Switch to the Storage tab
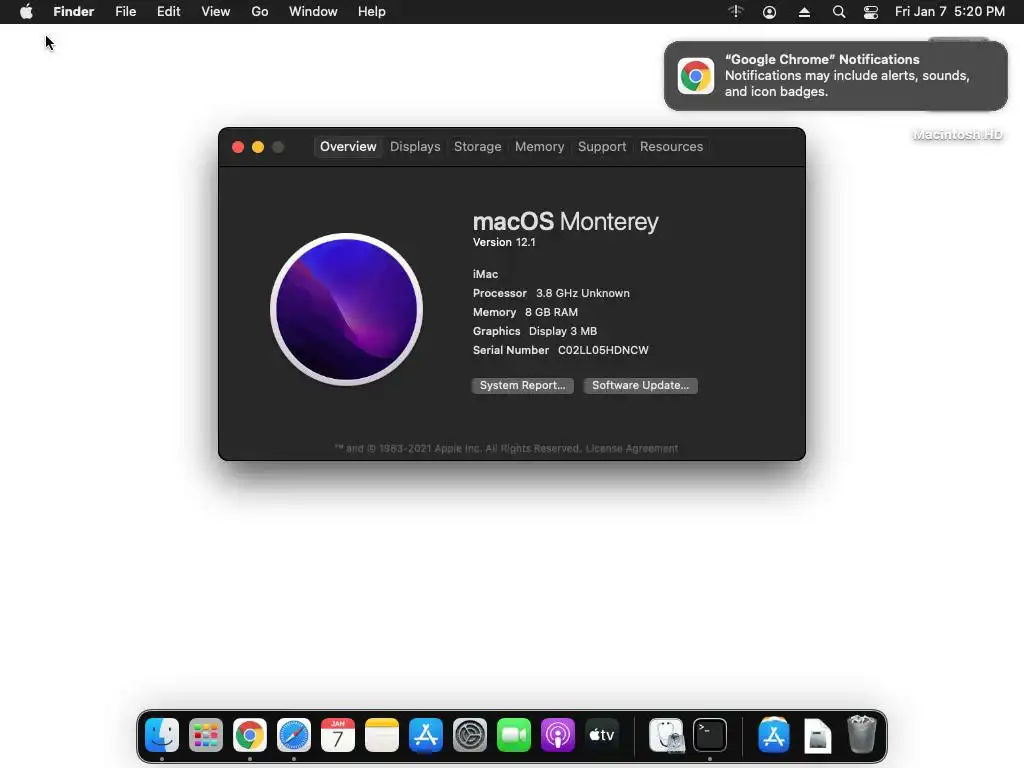This screenshot has height=768, width=1024. click(477, 147)
